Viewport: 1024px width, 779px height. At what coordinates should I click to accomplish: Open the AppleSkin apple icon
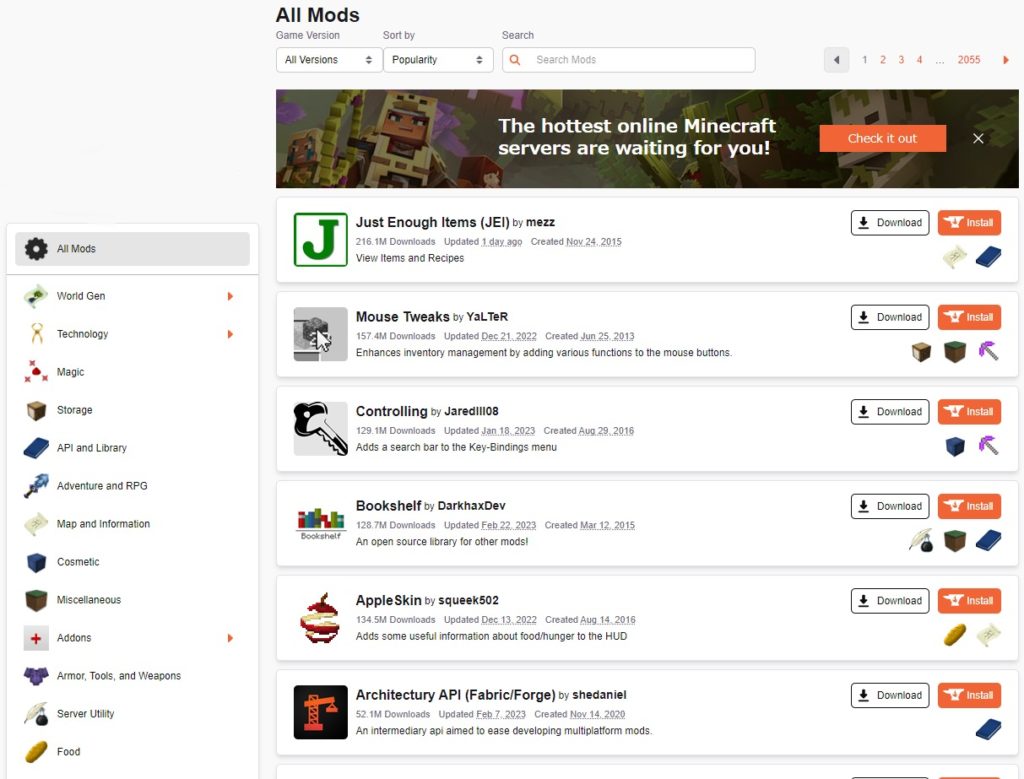click(320, 618)
